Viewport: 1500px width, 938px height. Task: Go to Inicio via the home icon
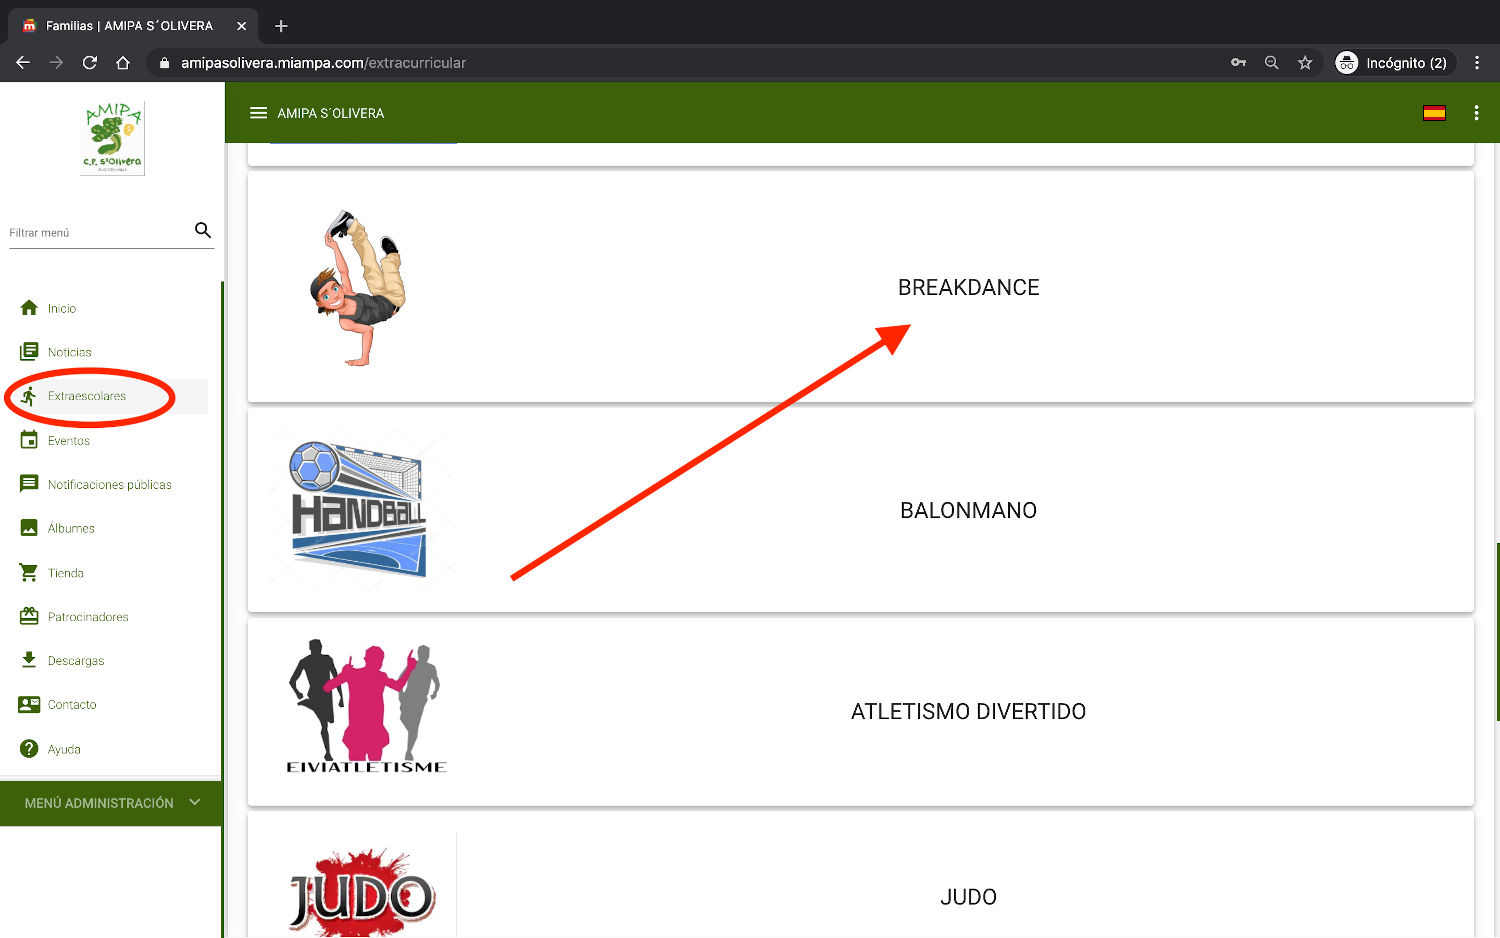point(29,308)
